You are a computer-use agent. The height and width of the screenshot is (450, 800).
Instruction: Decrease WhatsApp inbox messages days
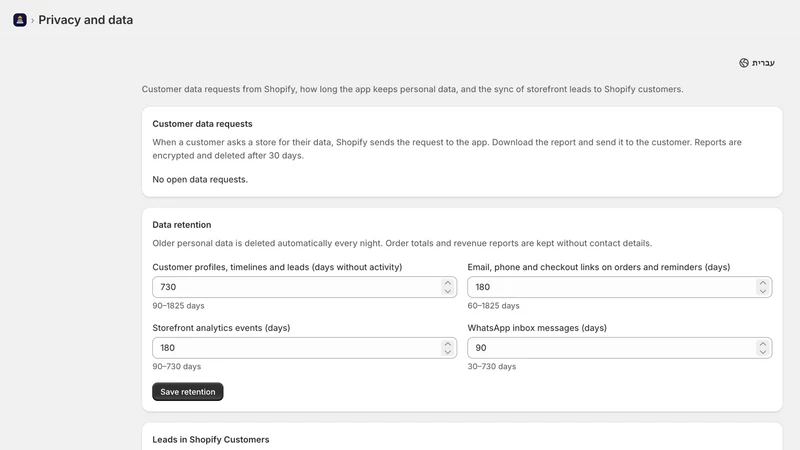[763, 352]
